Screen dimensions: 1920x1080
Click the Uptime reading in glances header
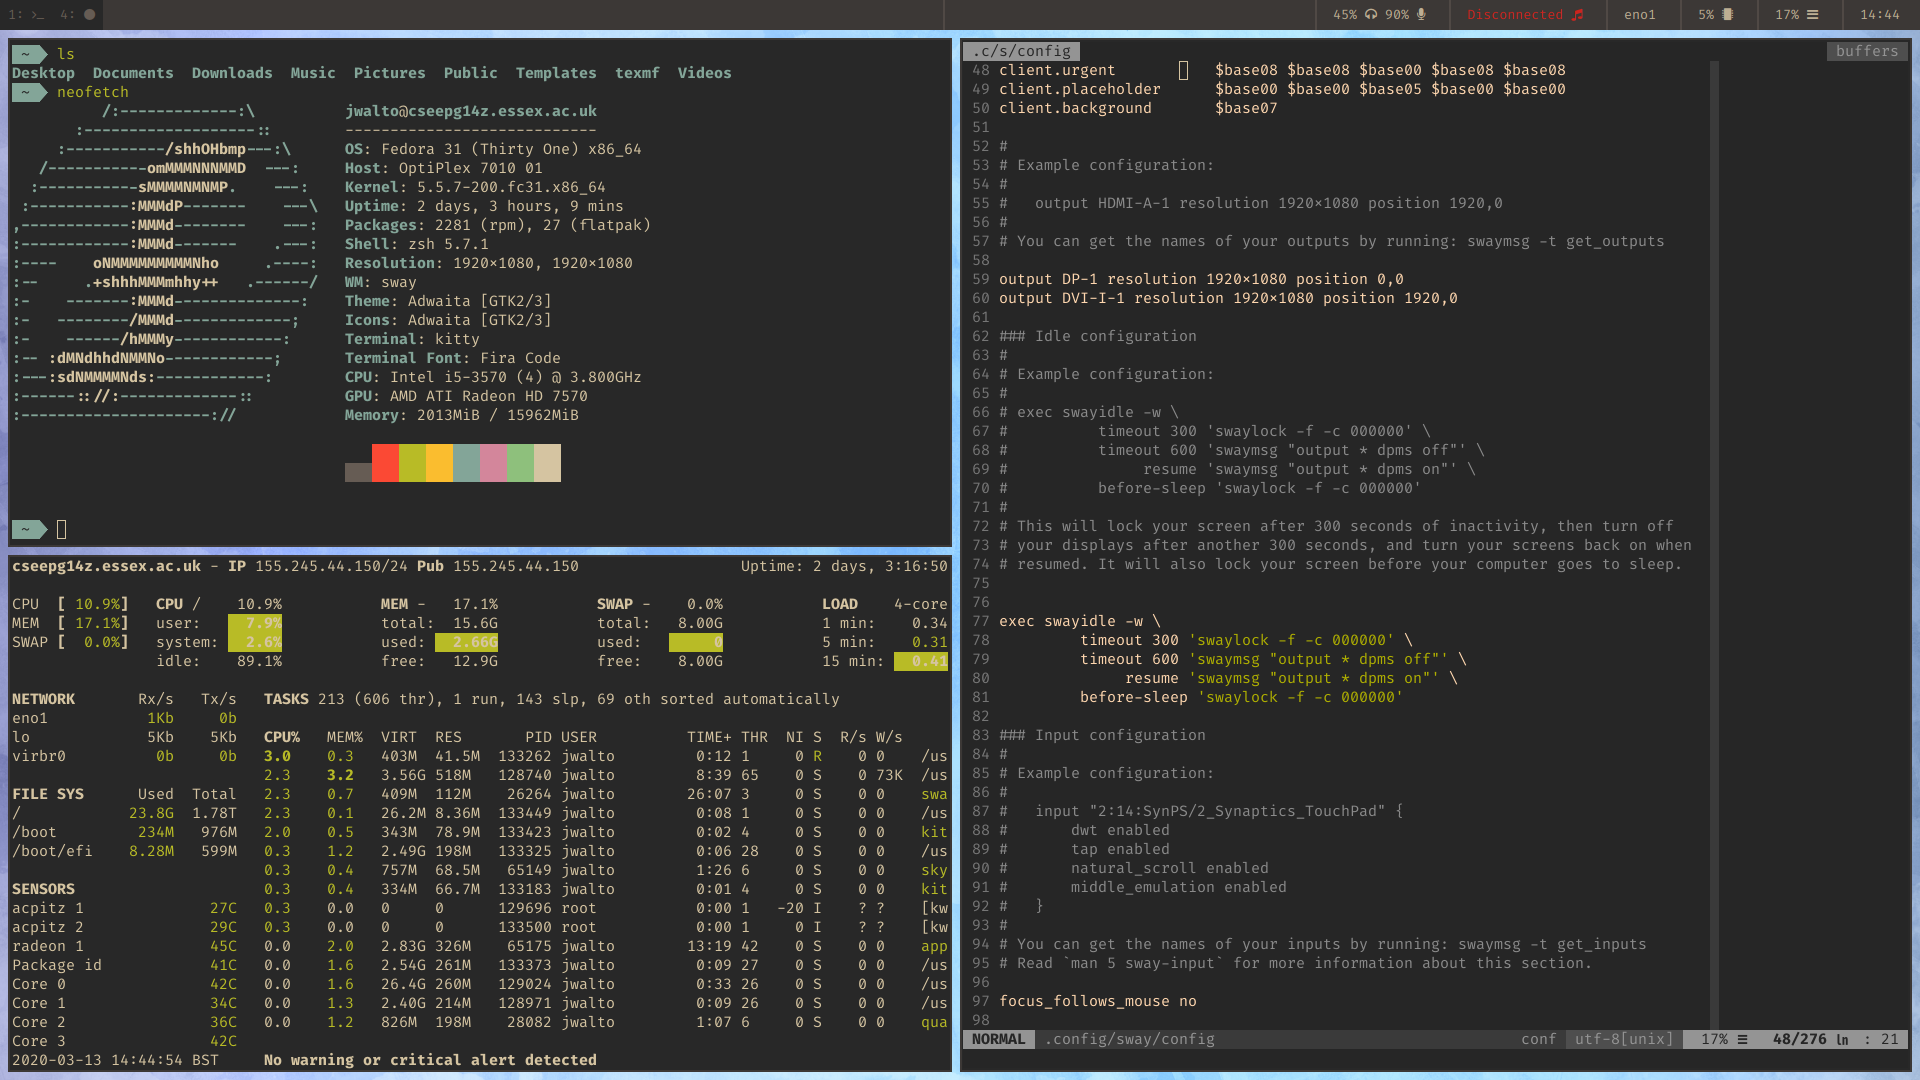point(844,566)
